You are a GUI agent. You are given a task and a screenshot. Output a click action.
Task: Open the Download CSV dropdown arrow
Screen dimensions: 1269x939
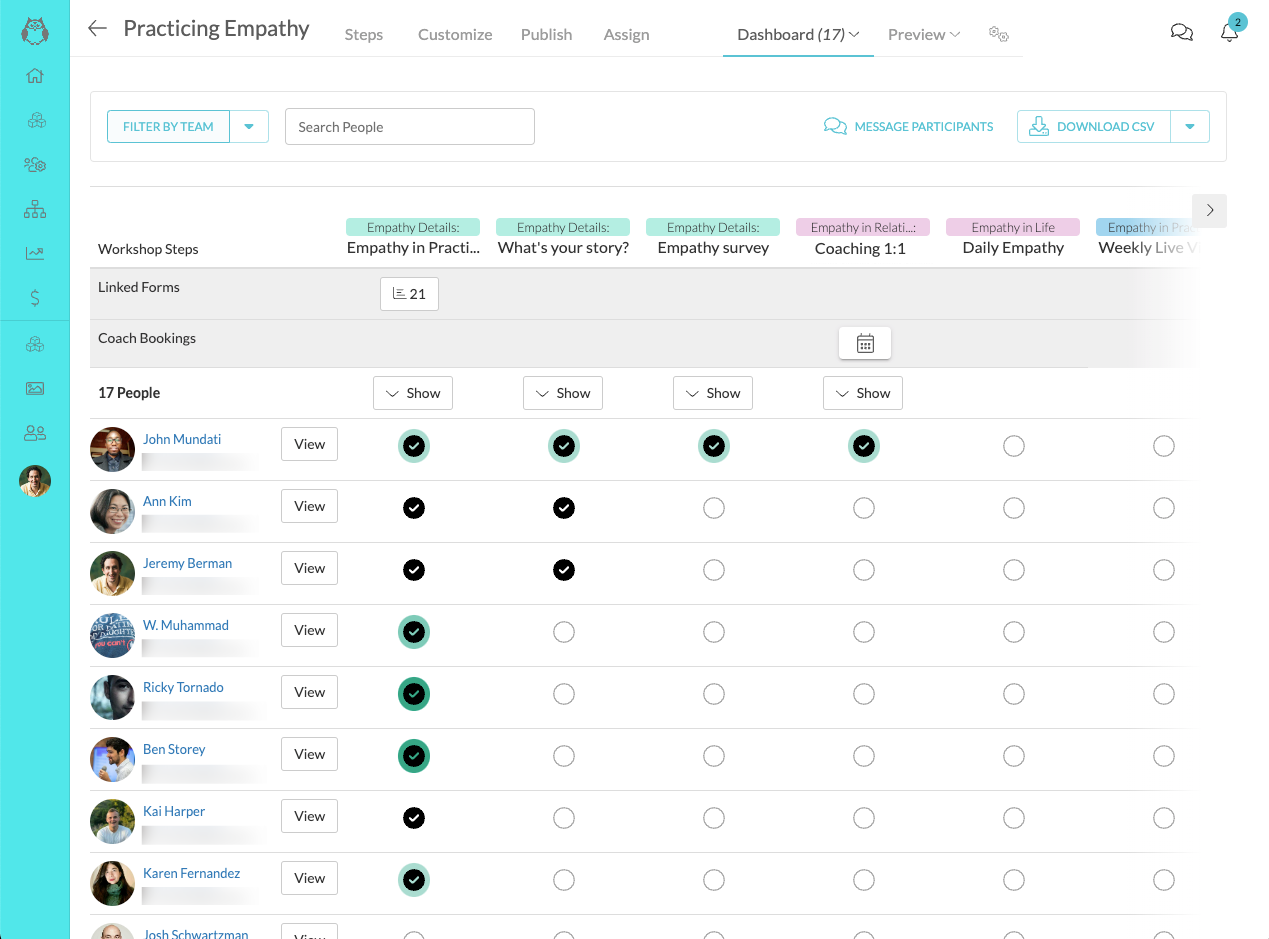[1189, 127]
